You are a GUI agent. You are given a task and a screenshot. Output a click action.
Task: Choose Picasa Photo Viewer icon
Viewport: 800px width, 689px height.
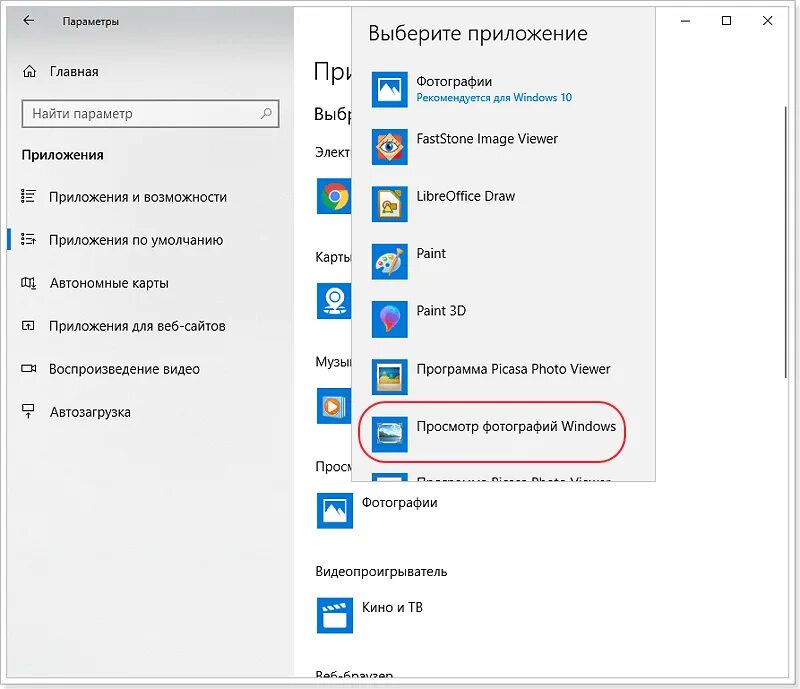pos(389,377)
